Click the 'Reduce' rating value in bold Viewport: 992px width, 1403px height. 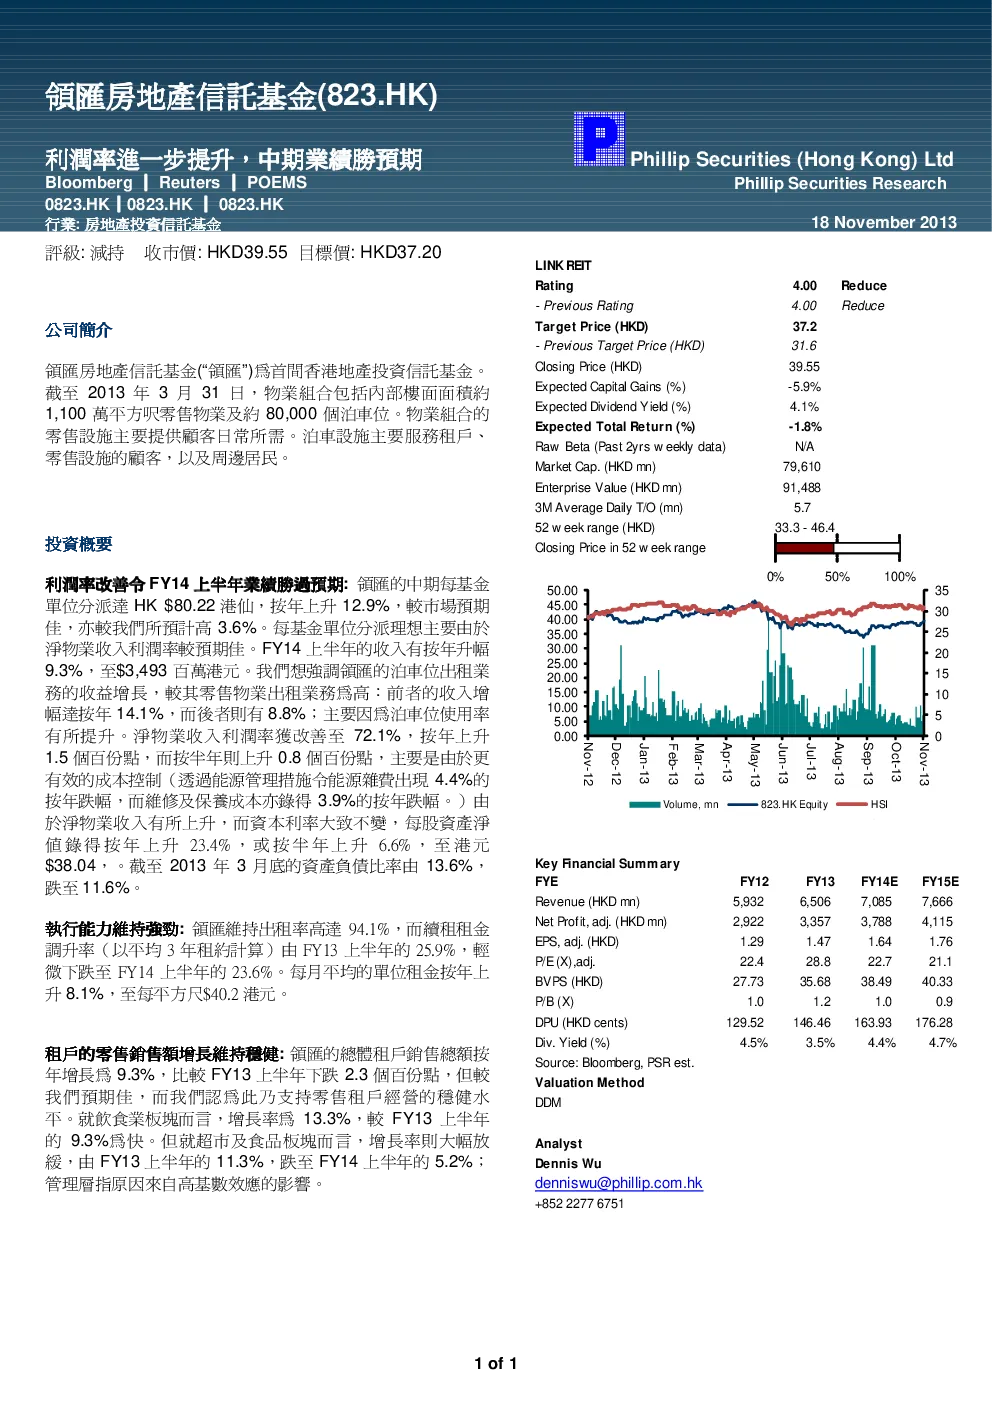pos(864,286)
